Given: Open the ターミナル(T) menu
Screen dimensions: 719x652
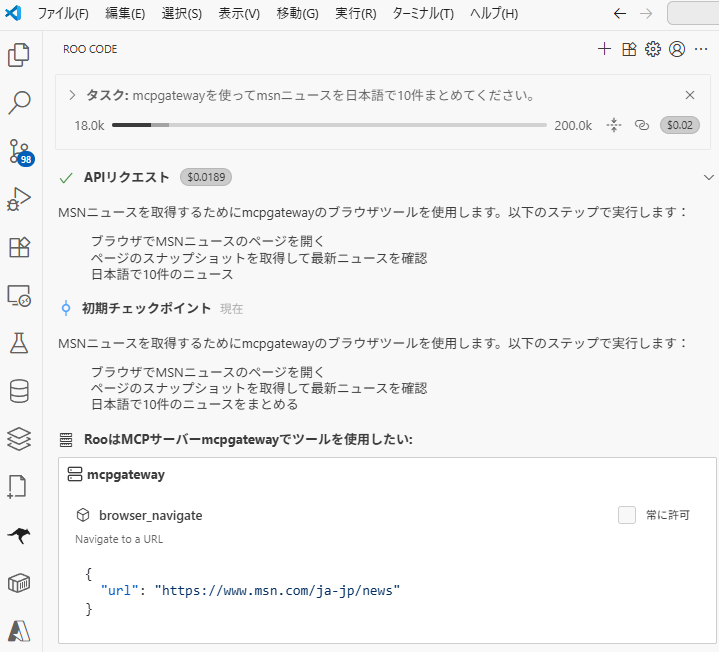Looking at the screenshot, I should click(423, 13).
